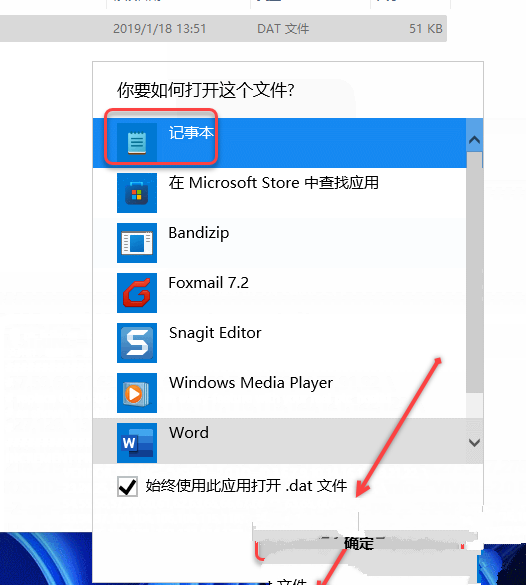Click the Bandizip name text
526x585 pixels.
[198, 233]
